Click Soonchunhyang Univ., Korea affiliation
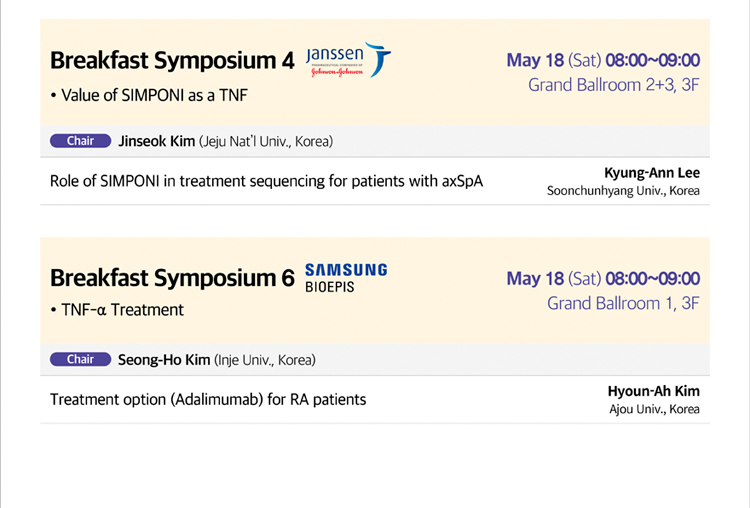The height and width of the screenshot is (508, 750). 623,191
